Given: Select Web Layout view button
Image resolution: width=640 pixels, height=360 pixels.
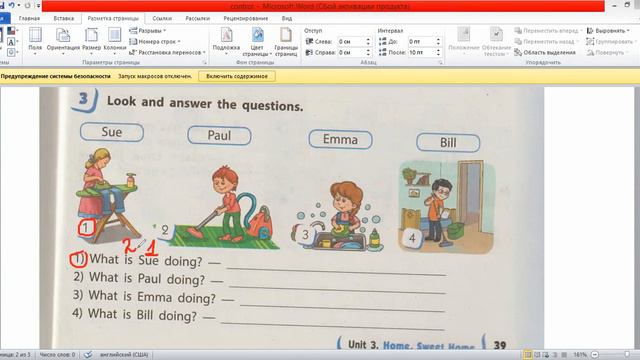Looking at the screenshot, I should point(546,355).
